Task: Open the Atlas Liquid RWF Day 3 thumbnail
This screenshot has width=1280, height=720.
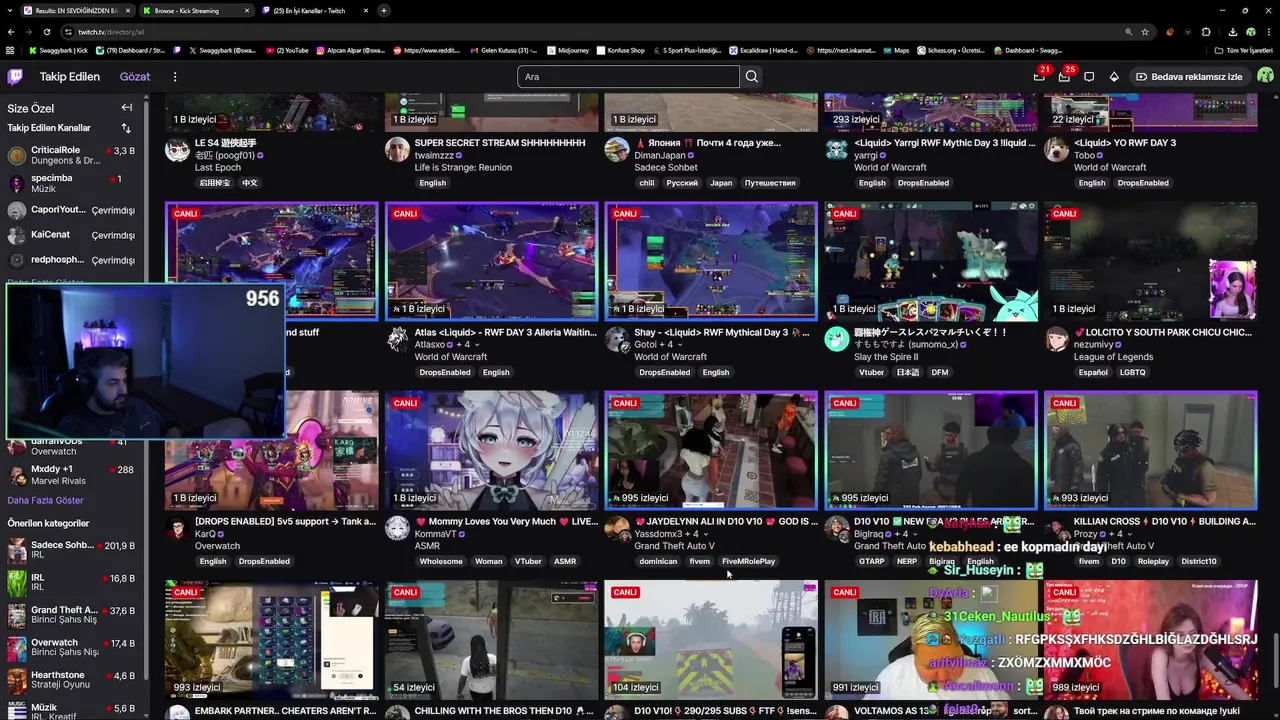Action: coord(491,261)
